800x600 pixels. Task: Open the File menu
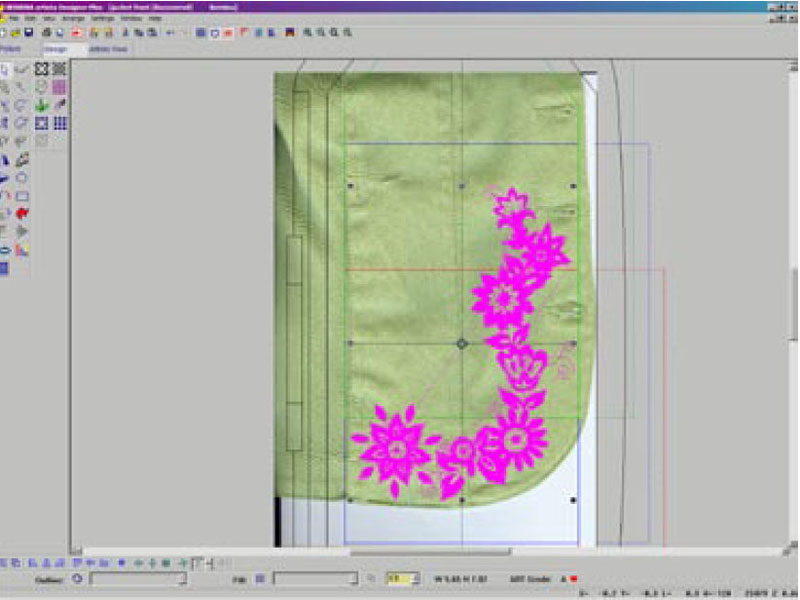[13, 18]
